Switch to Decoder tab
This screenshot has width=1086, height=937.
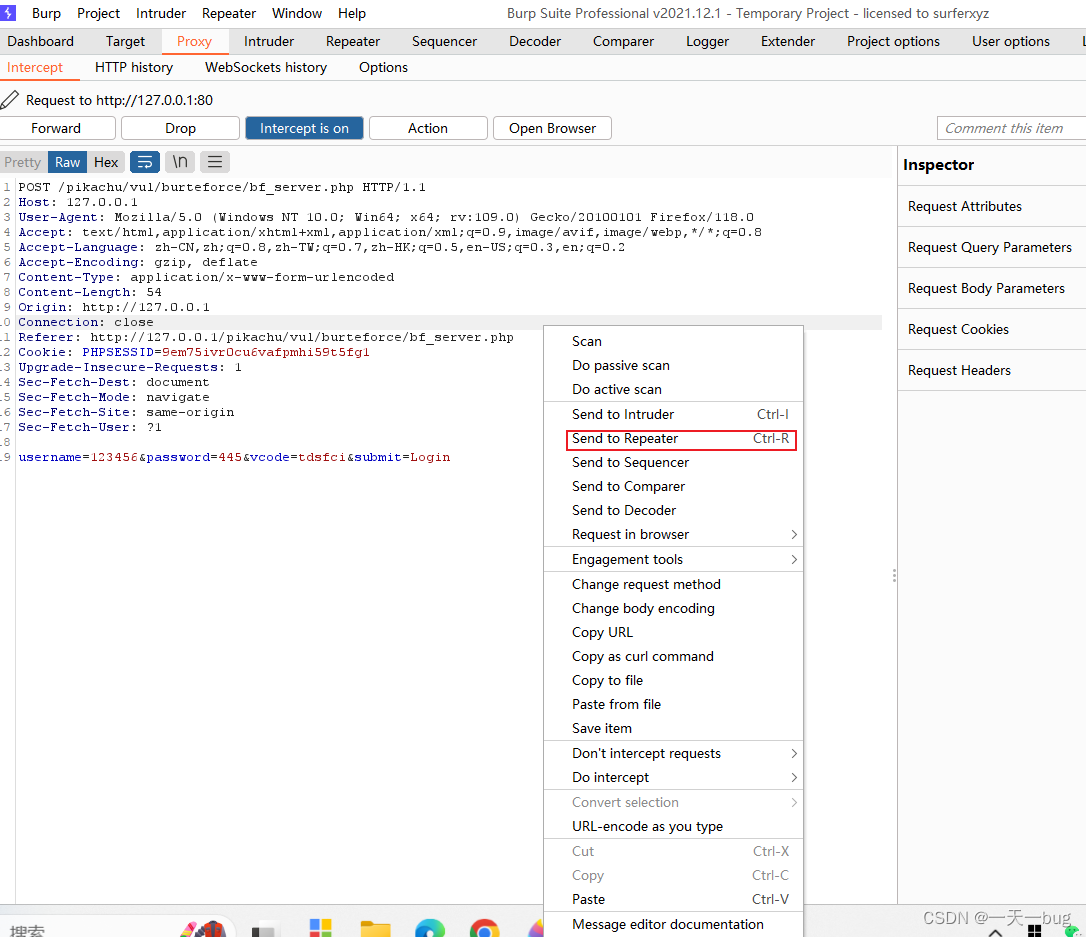pos(535,42)
